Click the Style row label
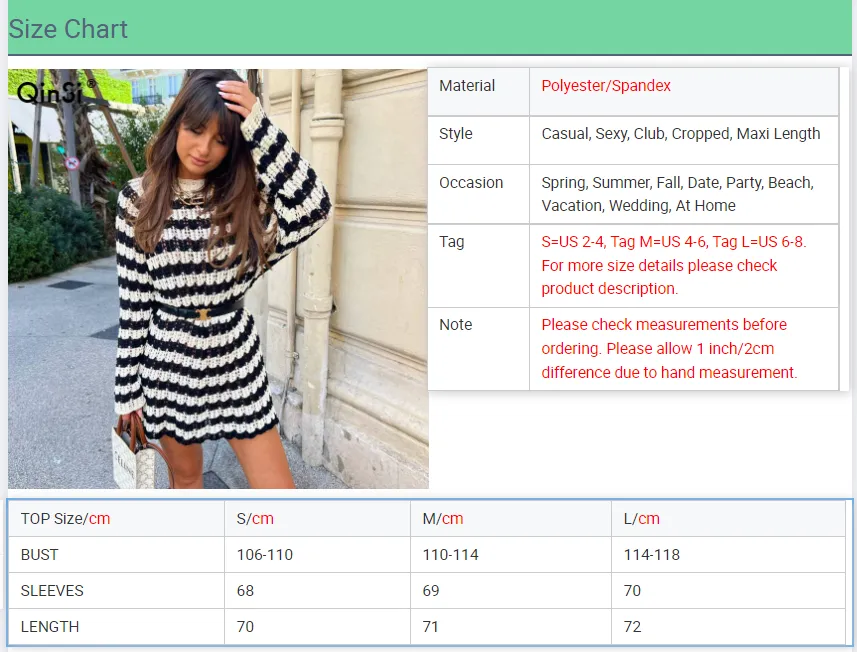The image size is (857, 652). click(456, 134)
